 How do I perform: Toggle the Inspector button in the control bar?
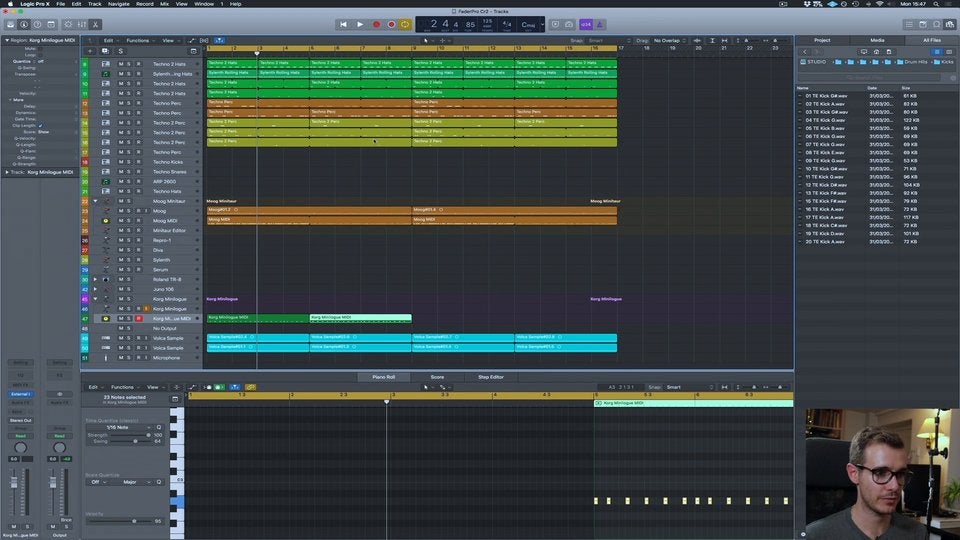coord(25,24)
